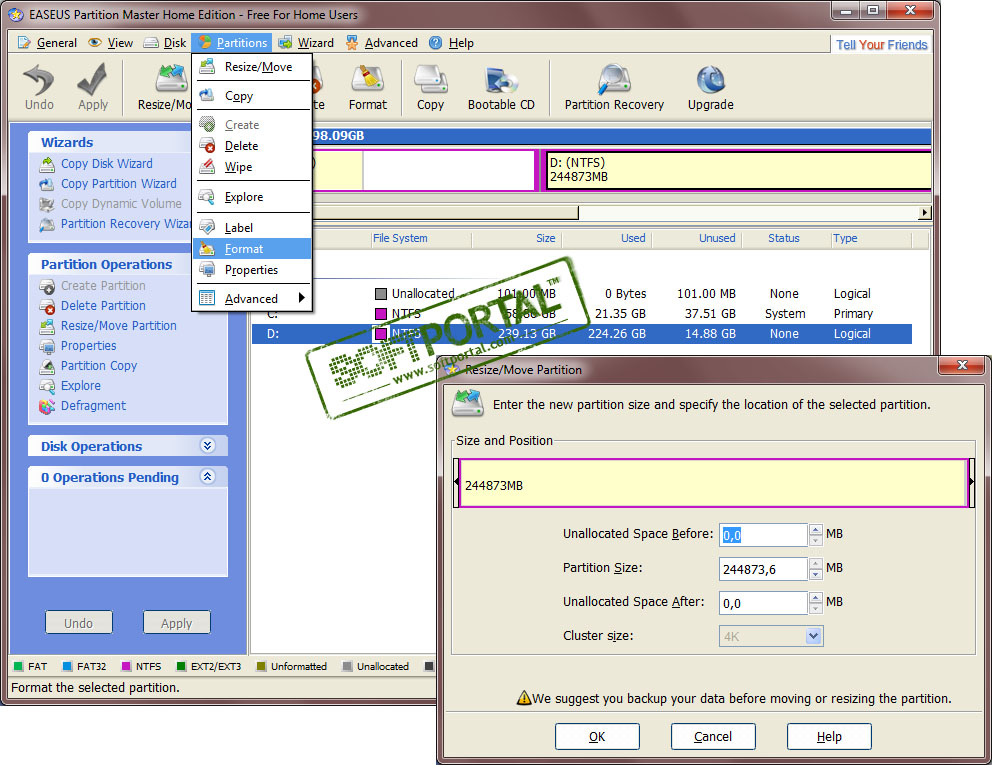
Task: Decrease Partition Size spinner value
Action: pos(815,574)
